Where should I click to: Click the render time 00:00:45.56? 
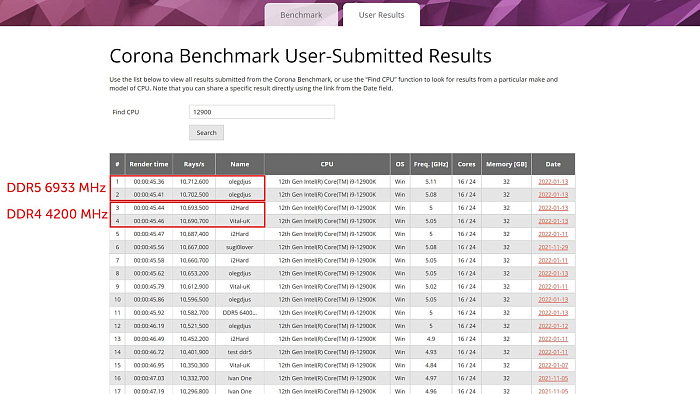pyautogui.click(x=149, y=247)
